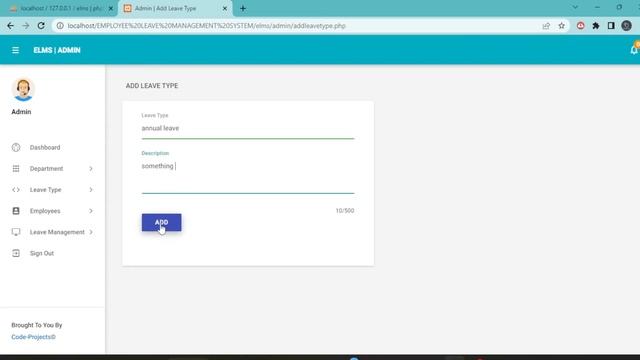Close the localhost phpMyAdmin tab
640x360 pixels.
(111, 8)
